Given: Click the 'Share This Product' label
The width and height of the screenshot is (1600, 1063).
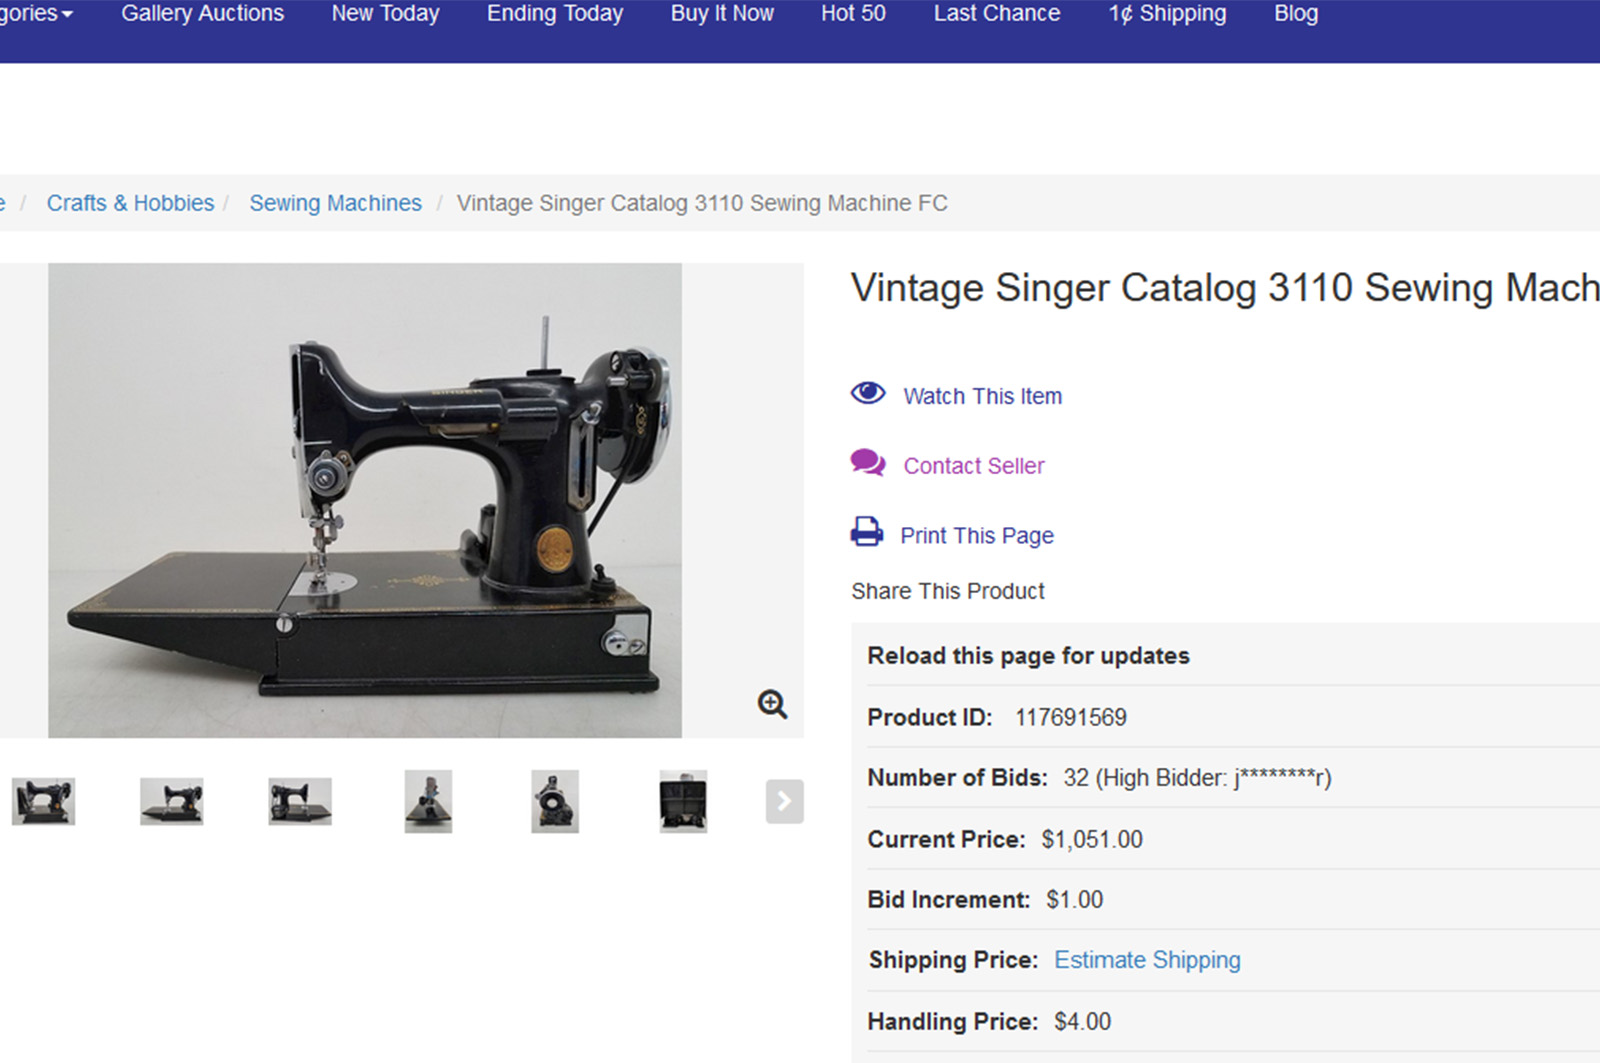Looking at the screenshot, I should [948, 591].
